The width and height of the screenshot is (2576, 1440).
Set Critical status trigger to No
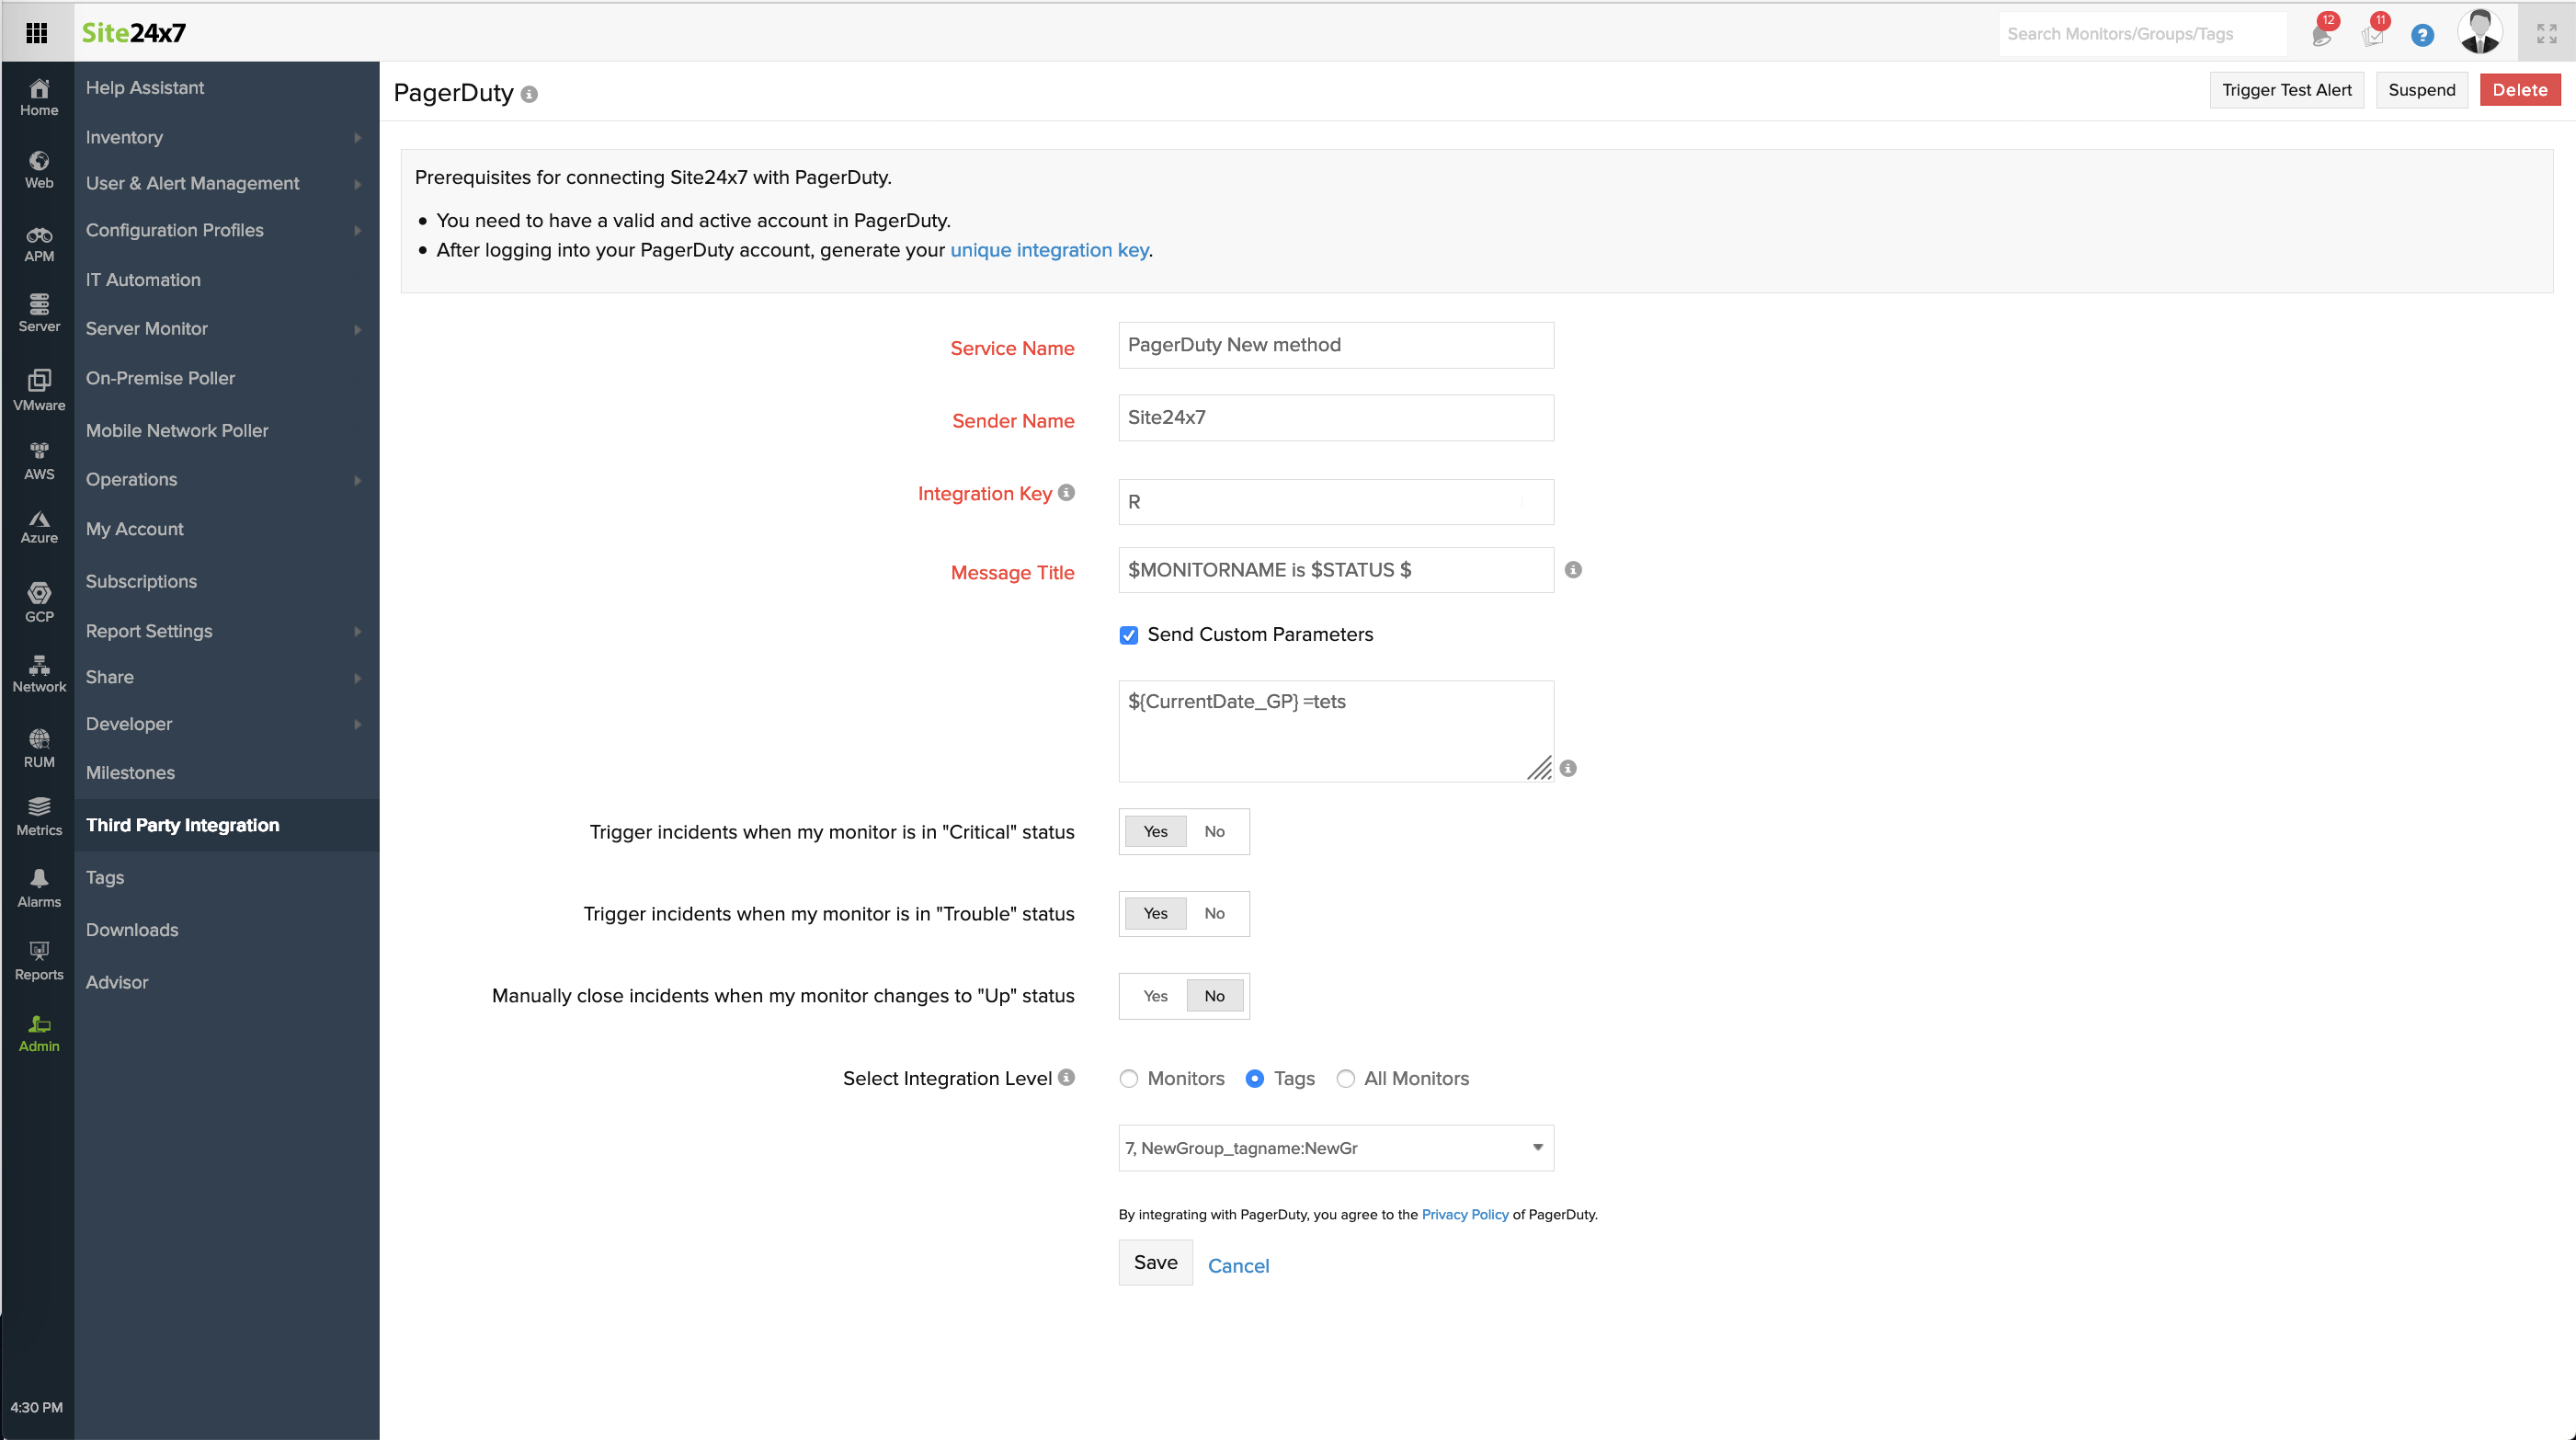coord(1214,831)
